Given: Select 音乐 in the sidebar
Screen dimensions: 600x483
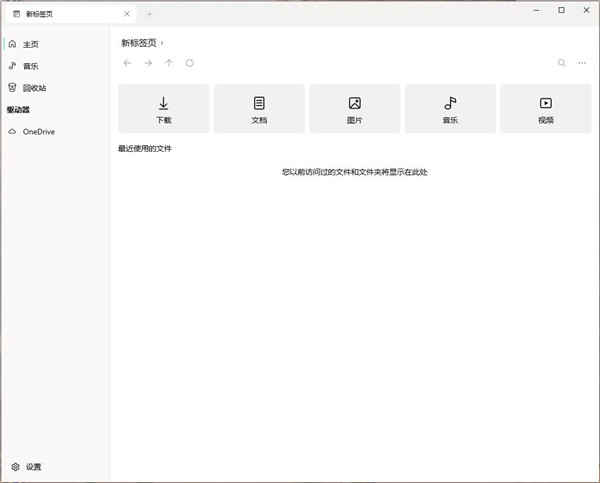Looking at the screenshot, I should pos(55,66).
